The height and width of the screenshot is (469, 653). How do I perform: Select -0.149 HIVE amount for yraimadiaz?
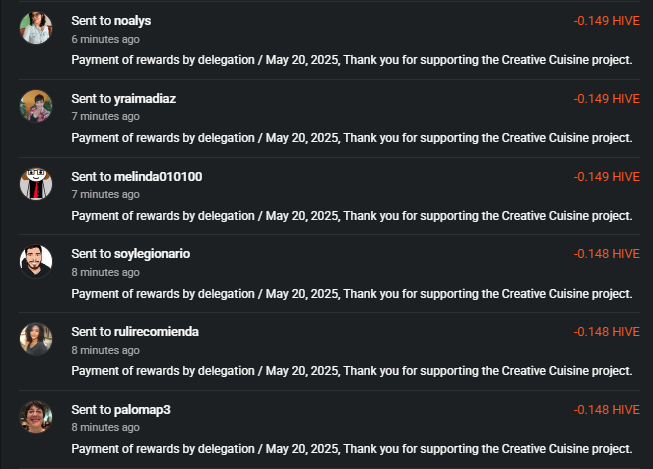tap(606, 99)
